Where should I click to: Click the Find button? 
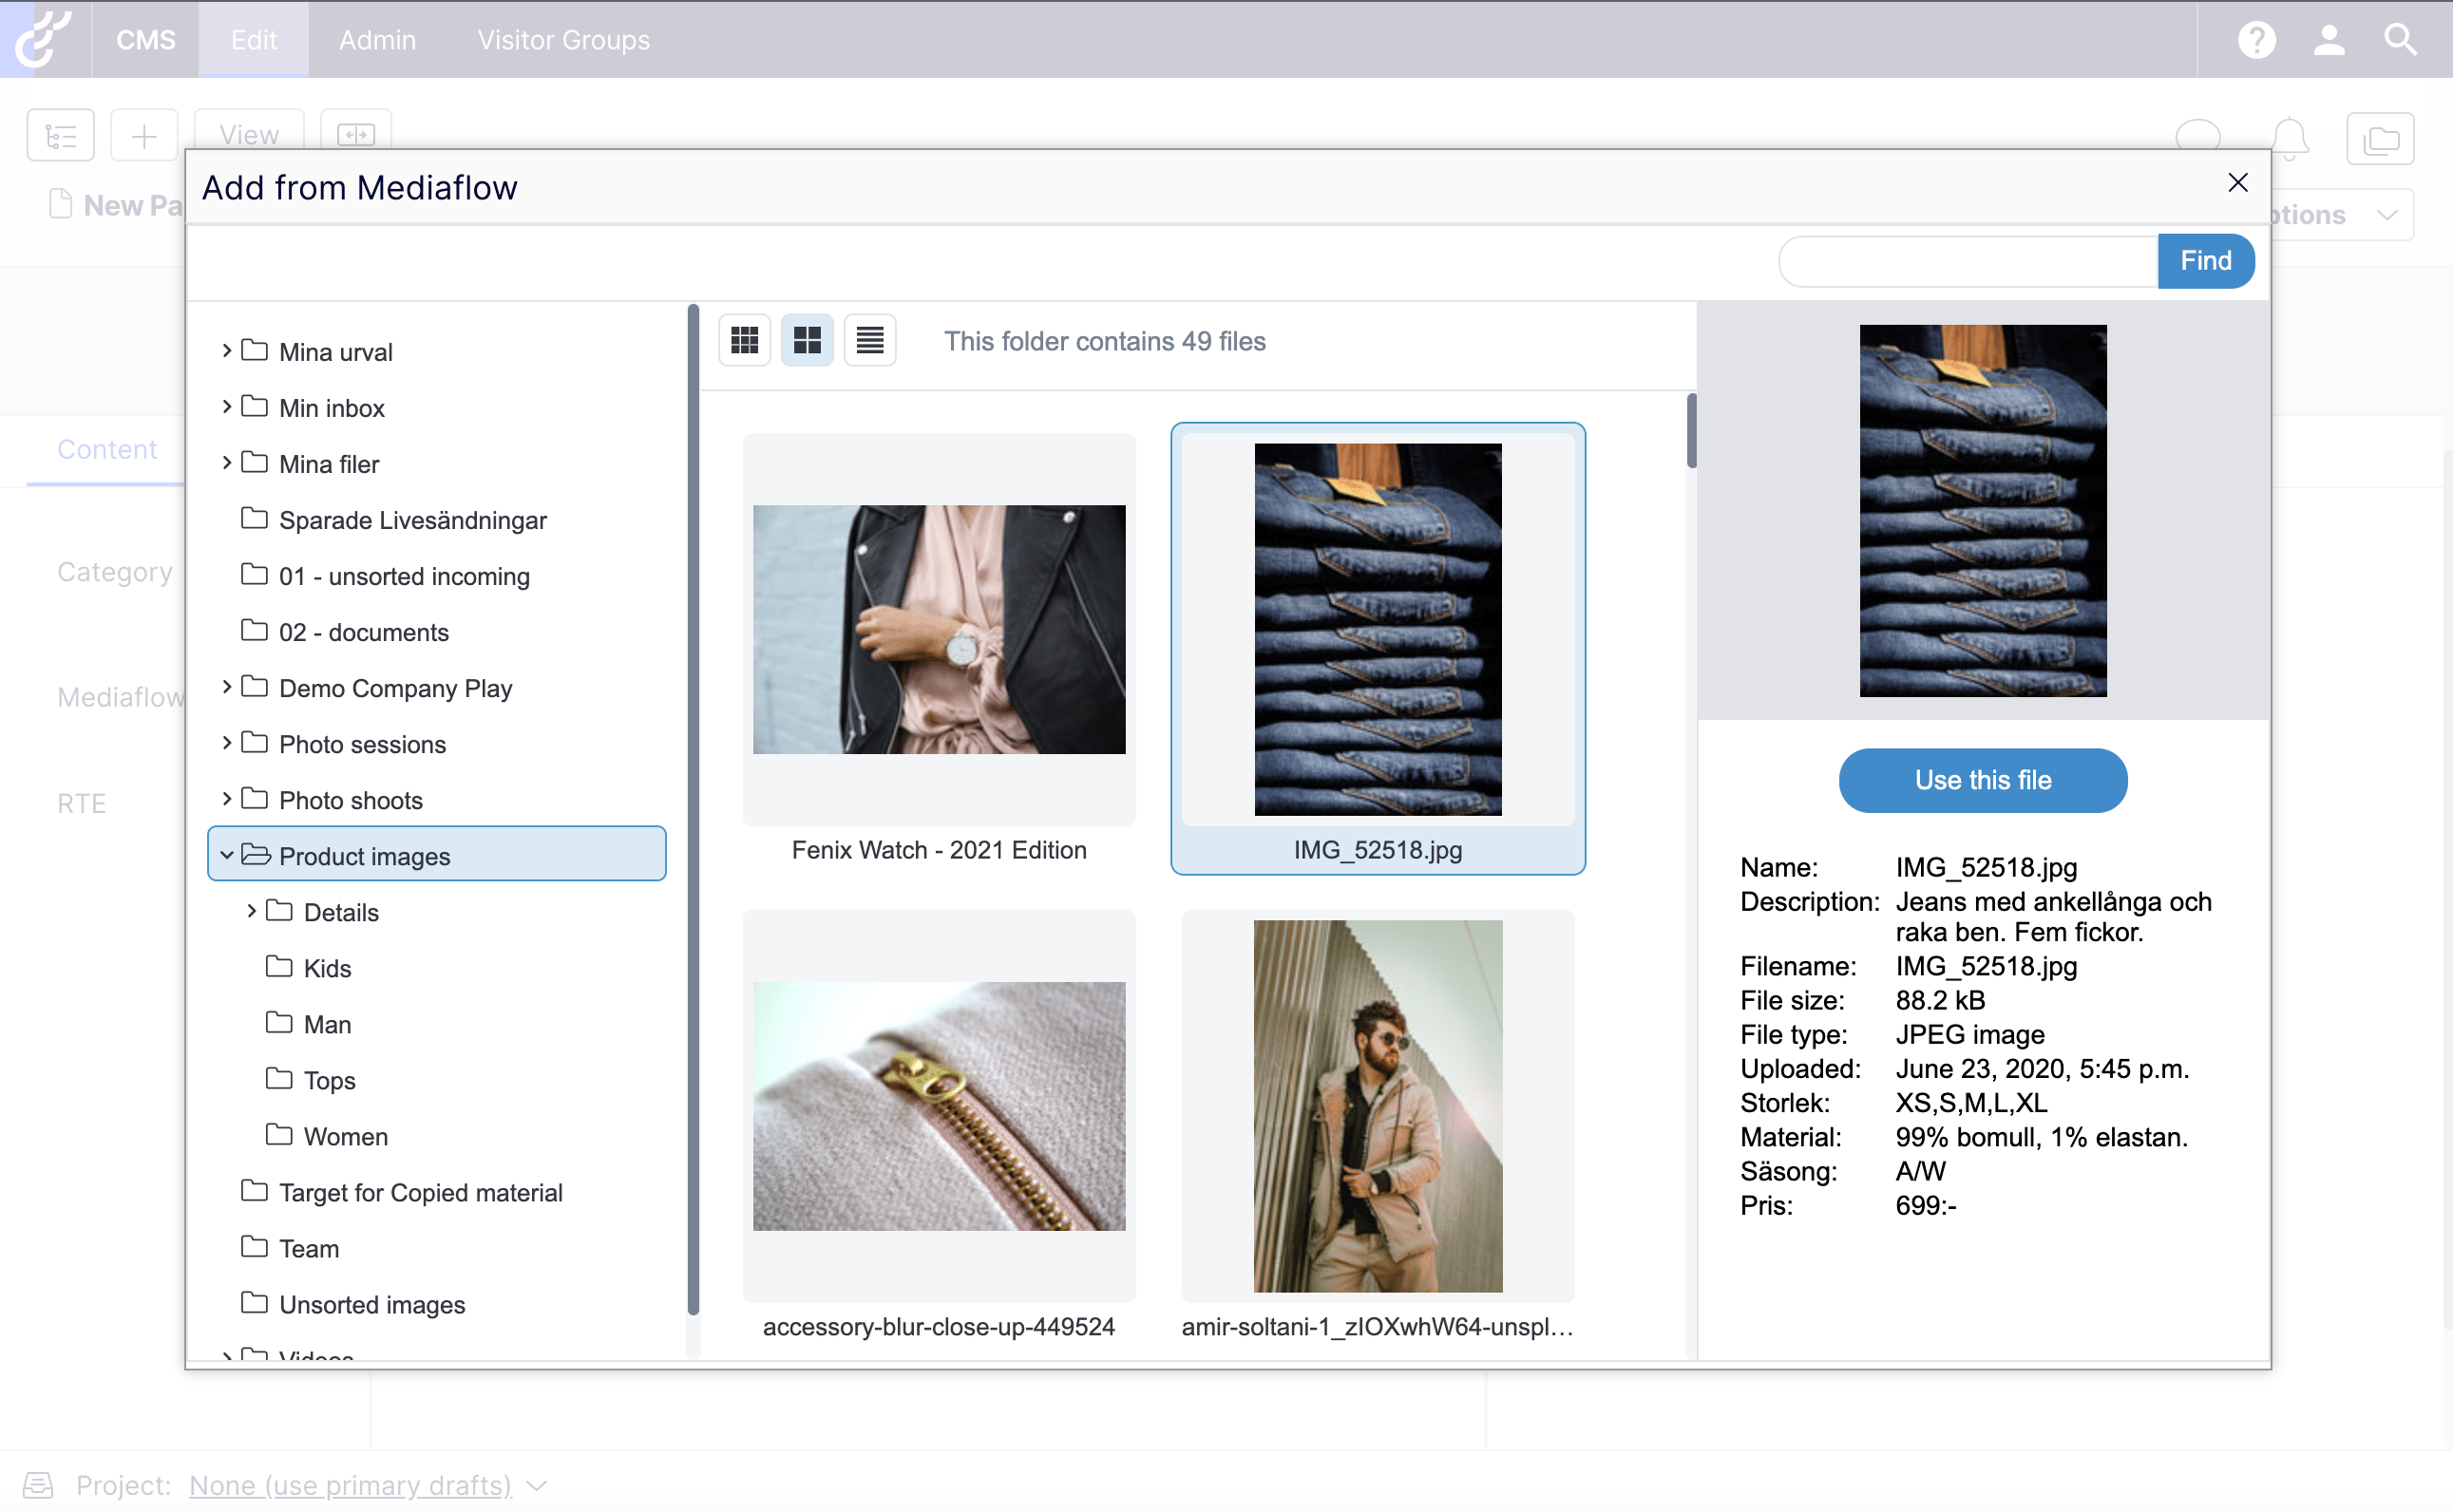tap(2205, 261)
